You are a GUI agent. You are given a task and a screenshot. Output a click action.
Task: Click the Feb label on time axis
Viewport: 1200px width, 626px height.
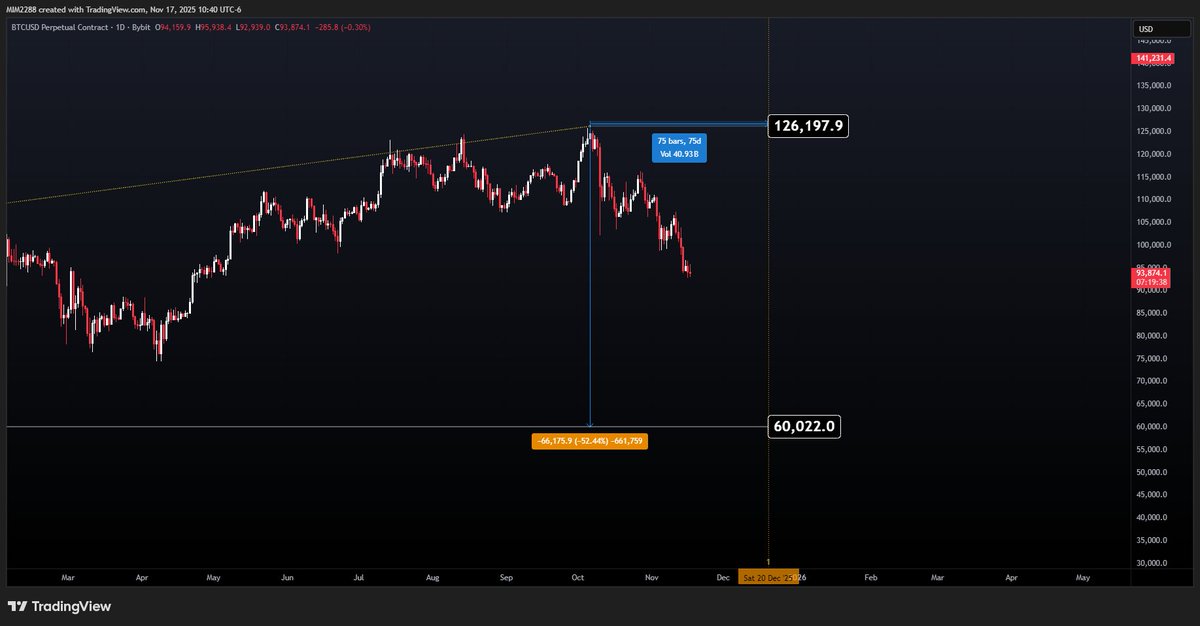point(871,578)
